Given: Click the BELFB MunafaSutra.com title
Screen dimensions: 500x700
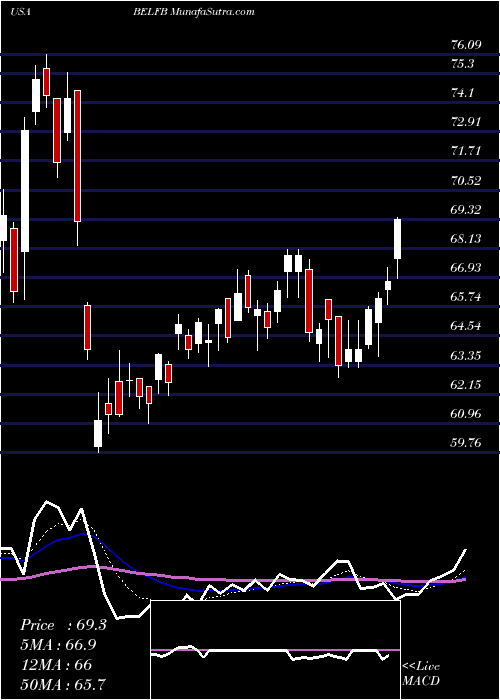Looking at the screenshot, I should click(x=194, y=12).
